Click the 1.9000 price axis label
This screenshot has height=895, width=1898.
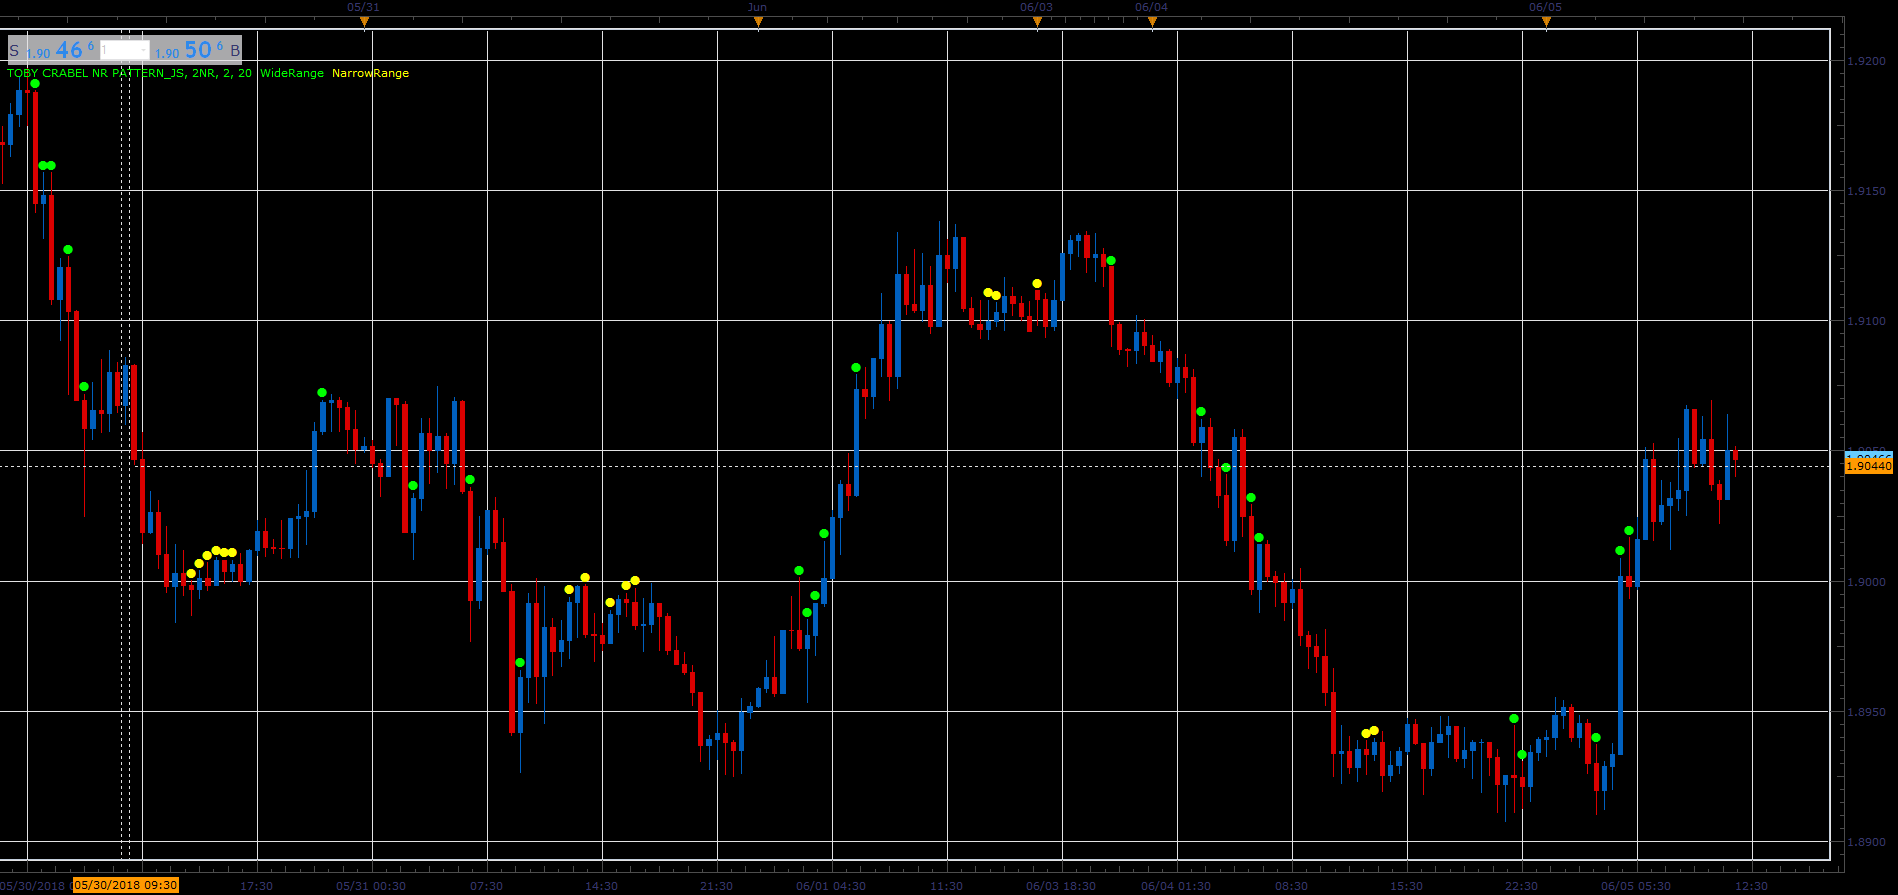point(1866,582)
